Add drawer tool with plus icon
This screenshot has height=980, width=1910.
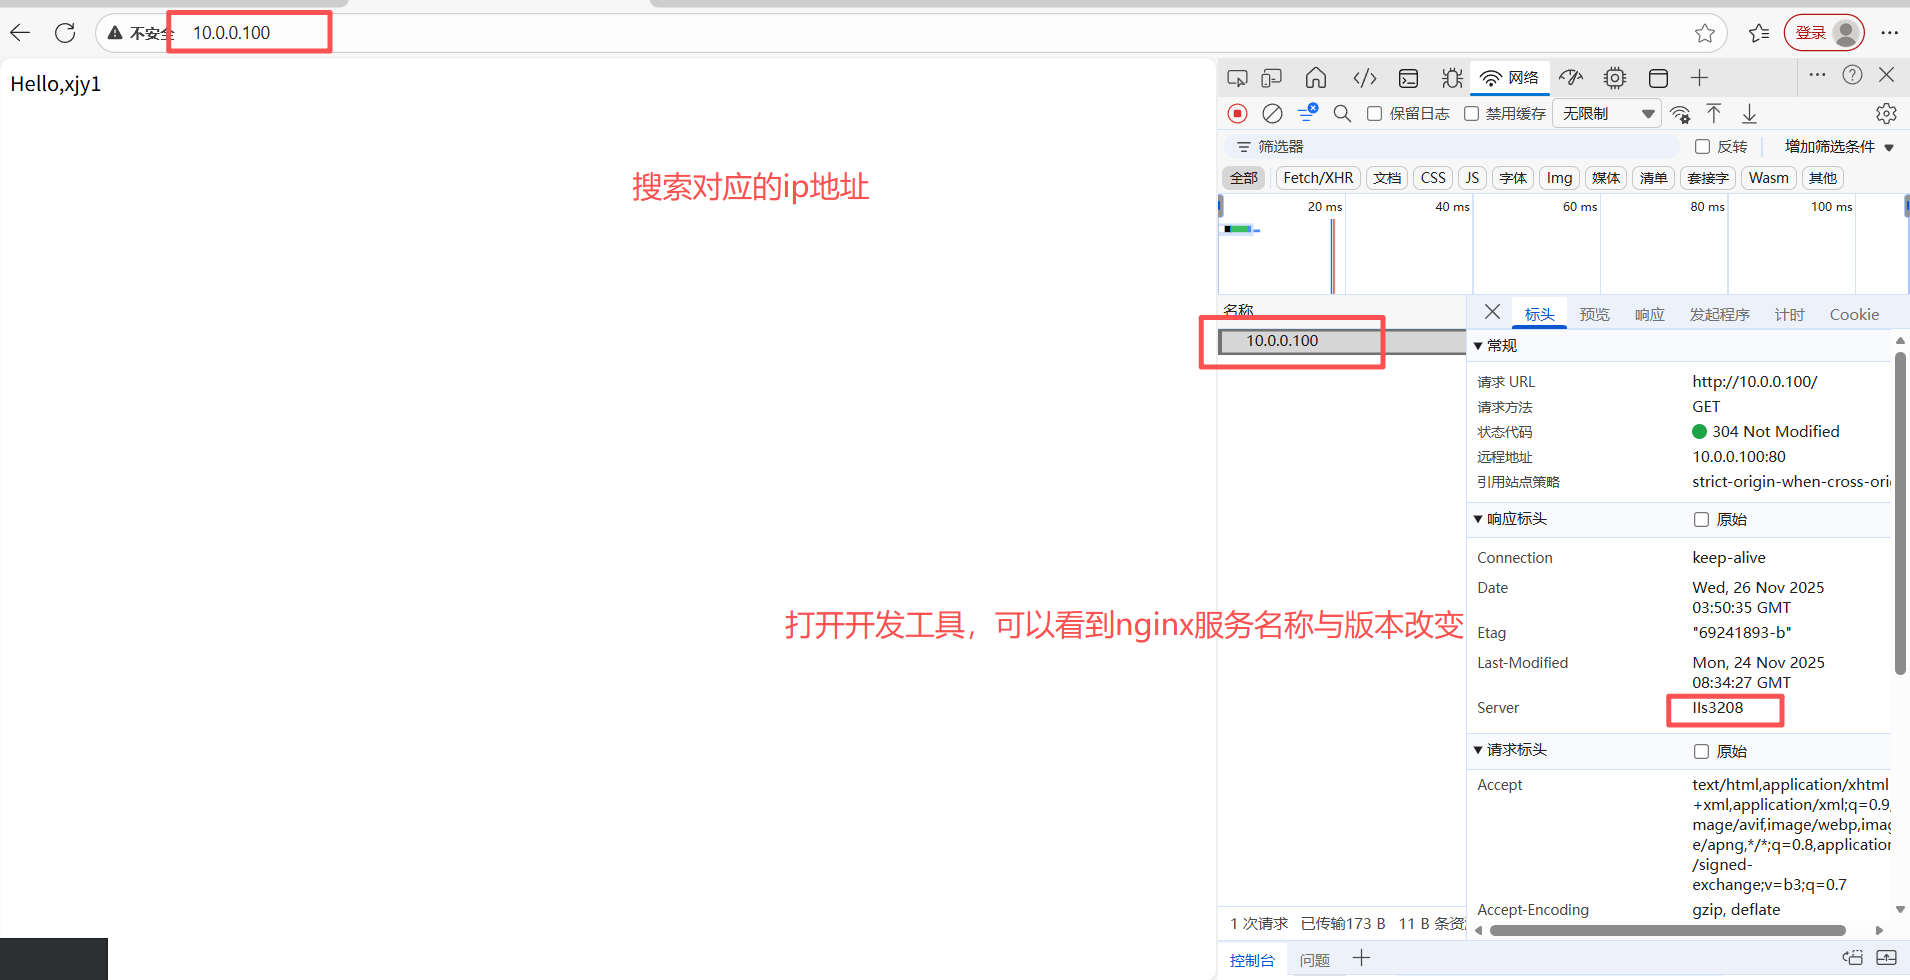click(x=1361, y=958)
